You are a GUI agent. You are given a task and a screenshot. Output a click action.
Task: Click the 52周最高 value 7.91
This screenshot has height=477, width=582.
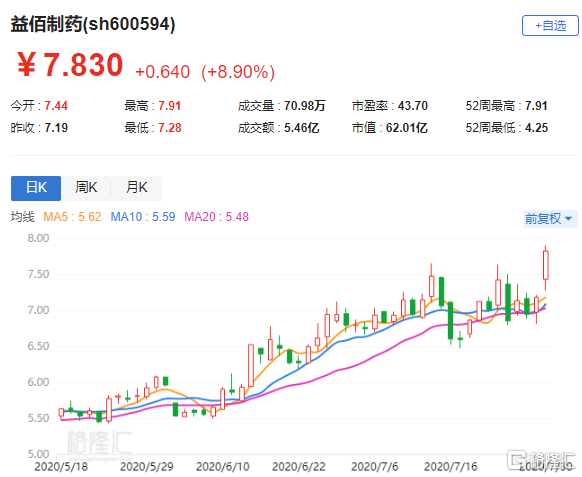[536, 106]
